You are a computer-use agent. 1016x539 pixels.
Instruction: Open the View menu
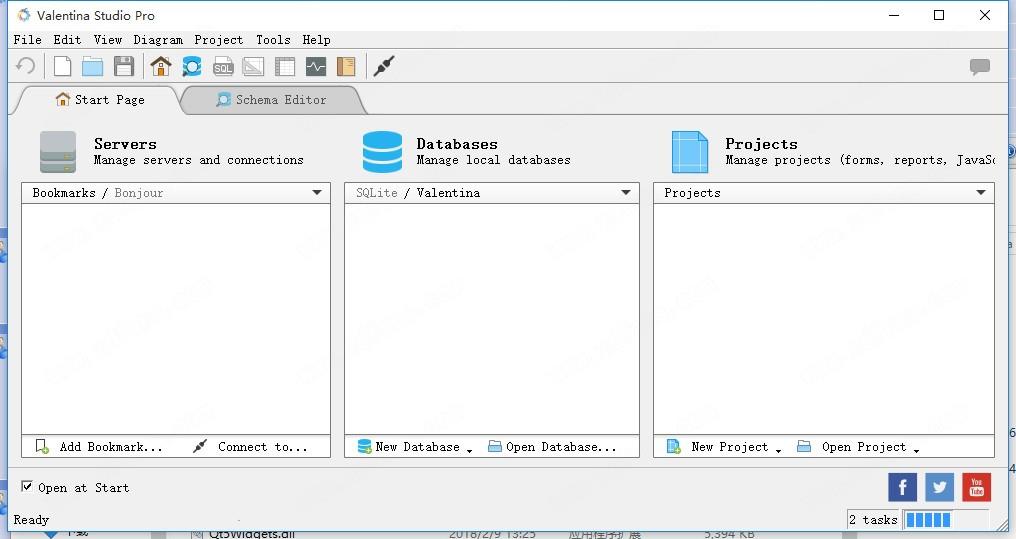(108, 40)
